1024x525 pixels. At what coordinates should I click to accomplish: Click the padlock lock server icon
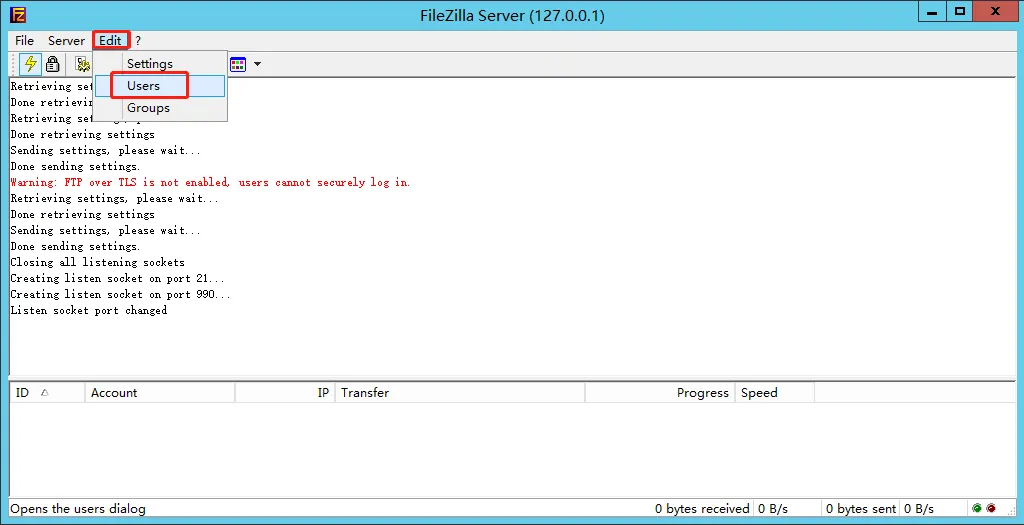coord(53,64)
